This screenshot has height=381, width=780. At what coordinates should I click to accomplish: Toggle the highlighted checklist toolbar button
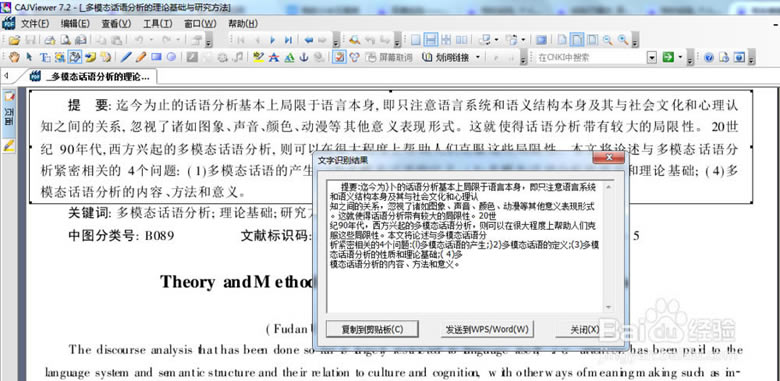[x=339, y=57]
